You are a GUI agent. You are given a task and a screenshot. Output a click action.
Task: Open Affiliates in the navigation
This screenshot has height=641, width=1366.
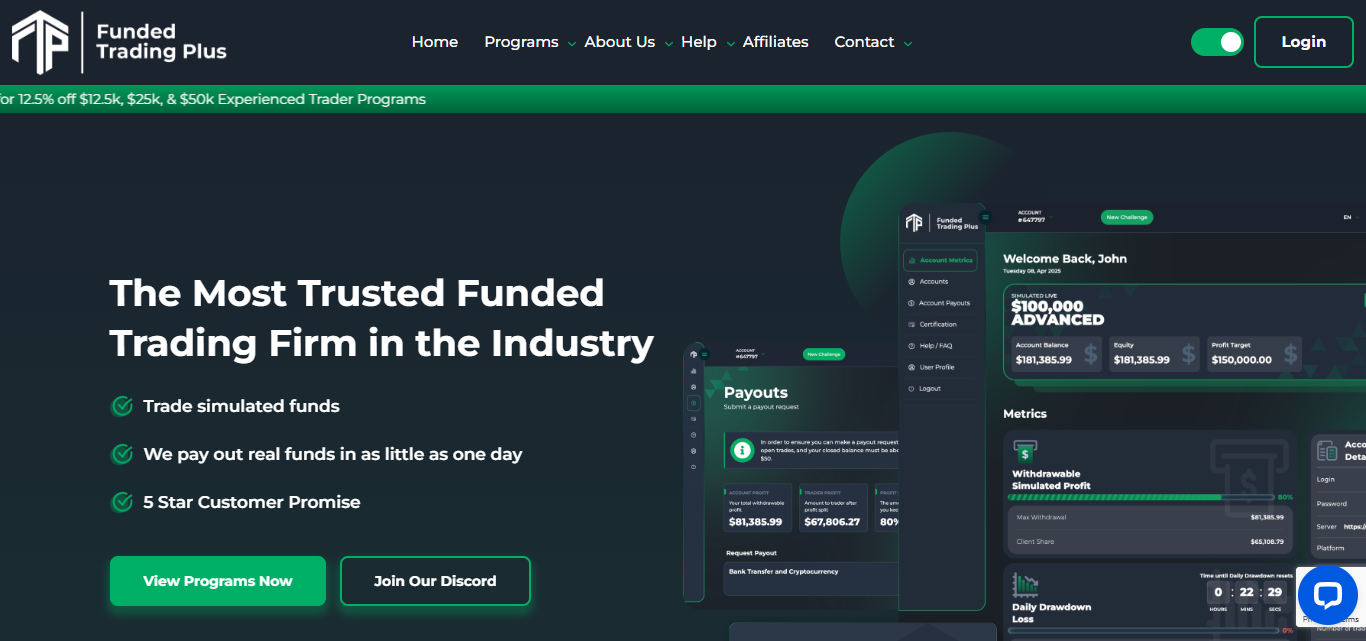(x=776, y=42)
